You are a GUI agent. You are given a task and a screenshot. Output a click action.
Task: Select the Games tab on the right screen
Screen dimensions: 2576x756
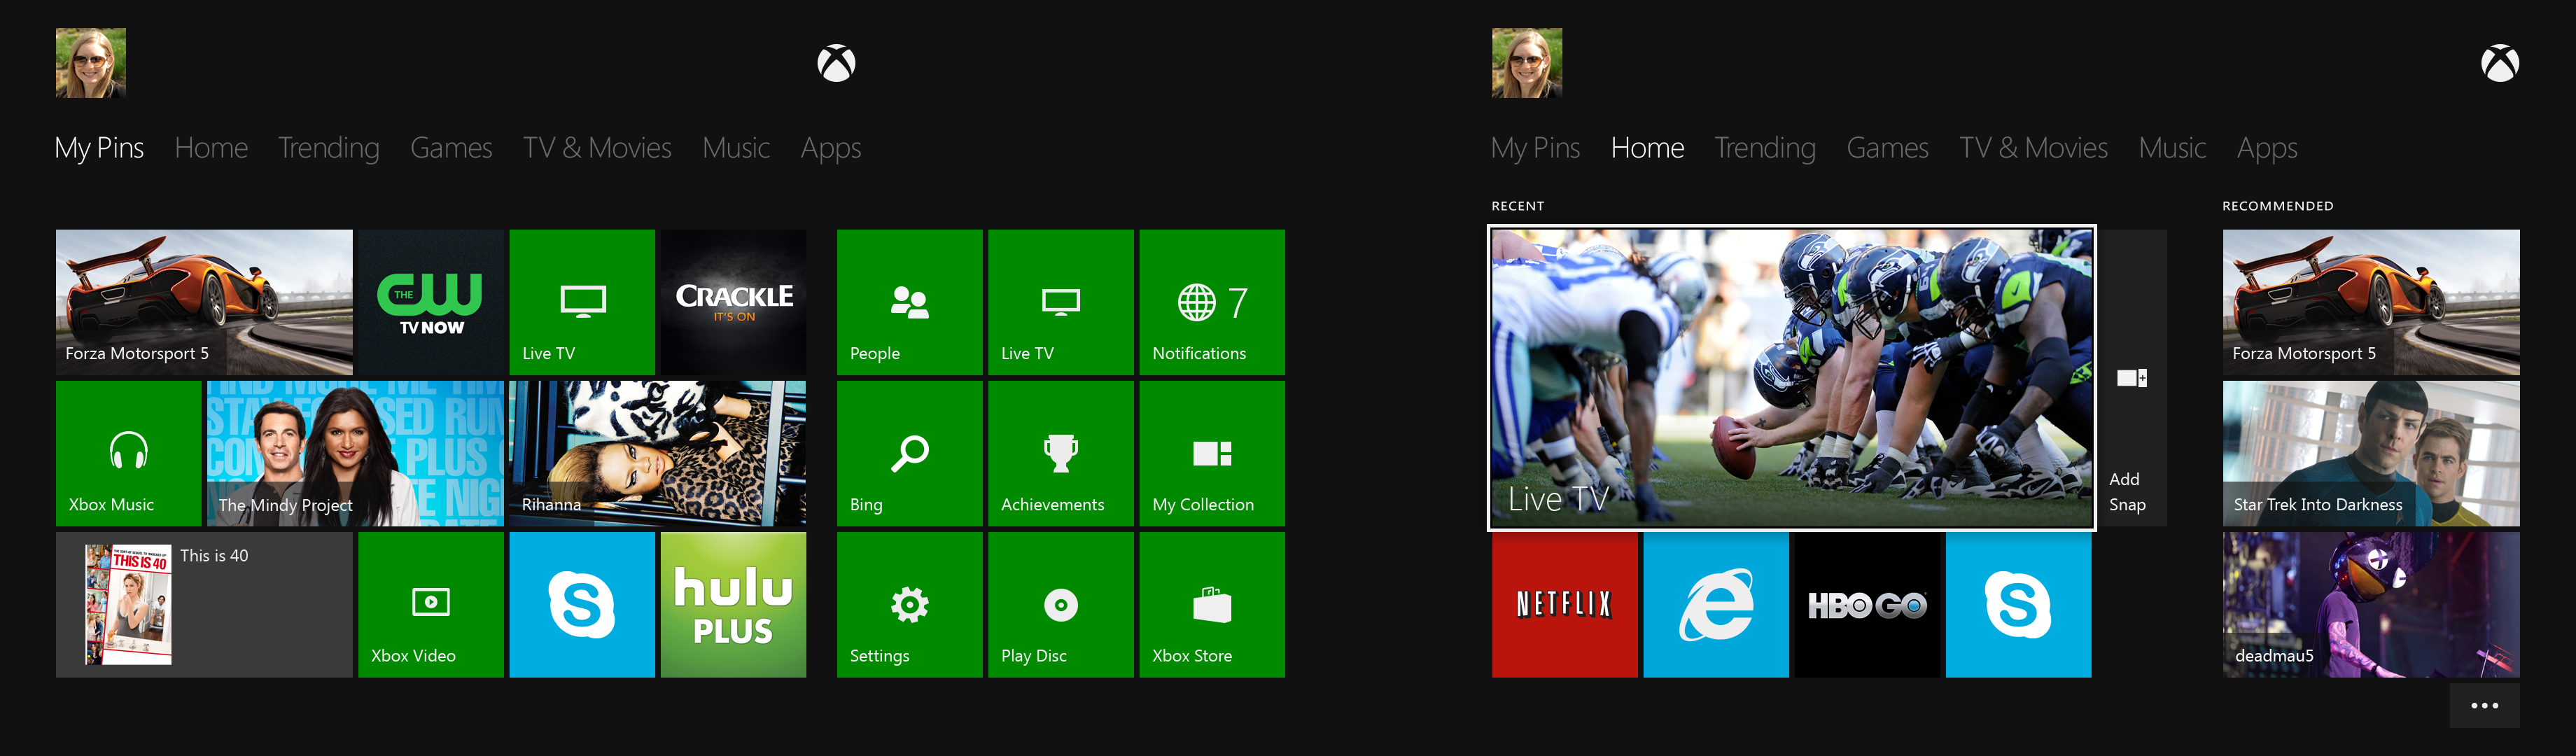click(1886, 148)
